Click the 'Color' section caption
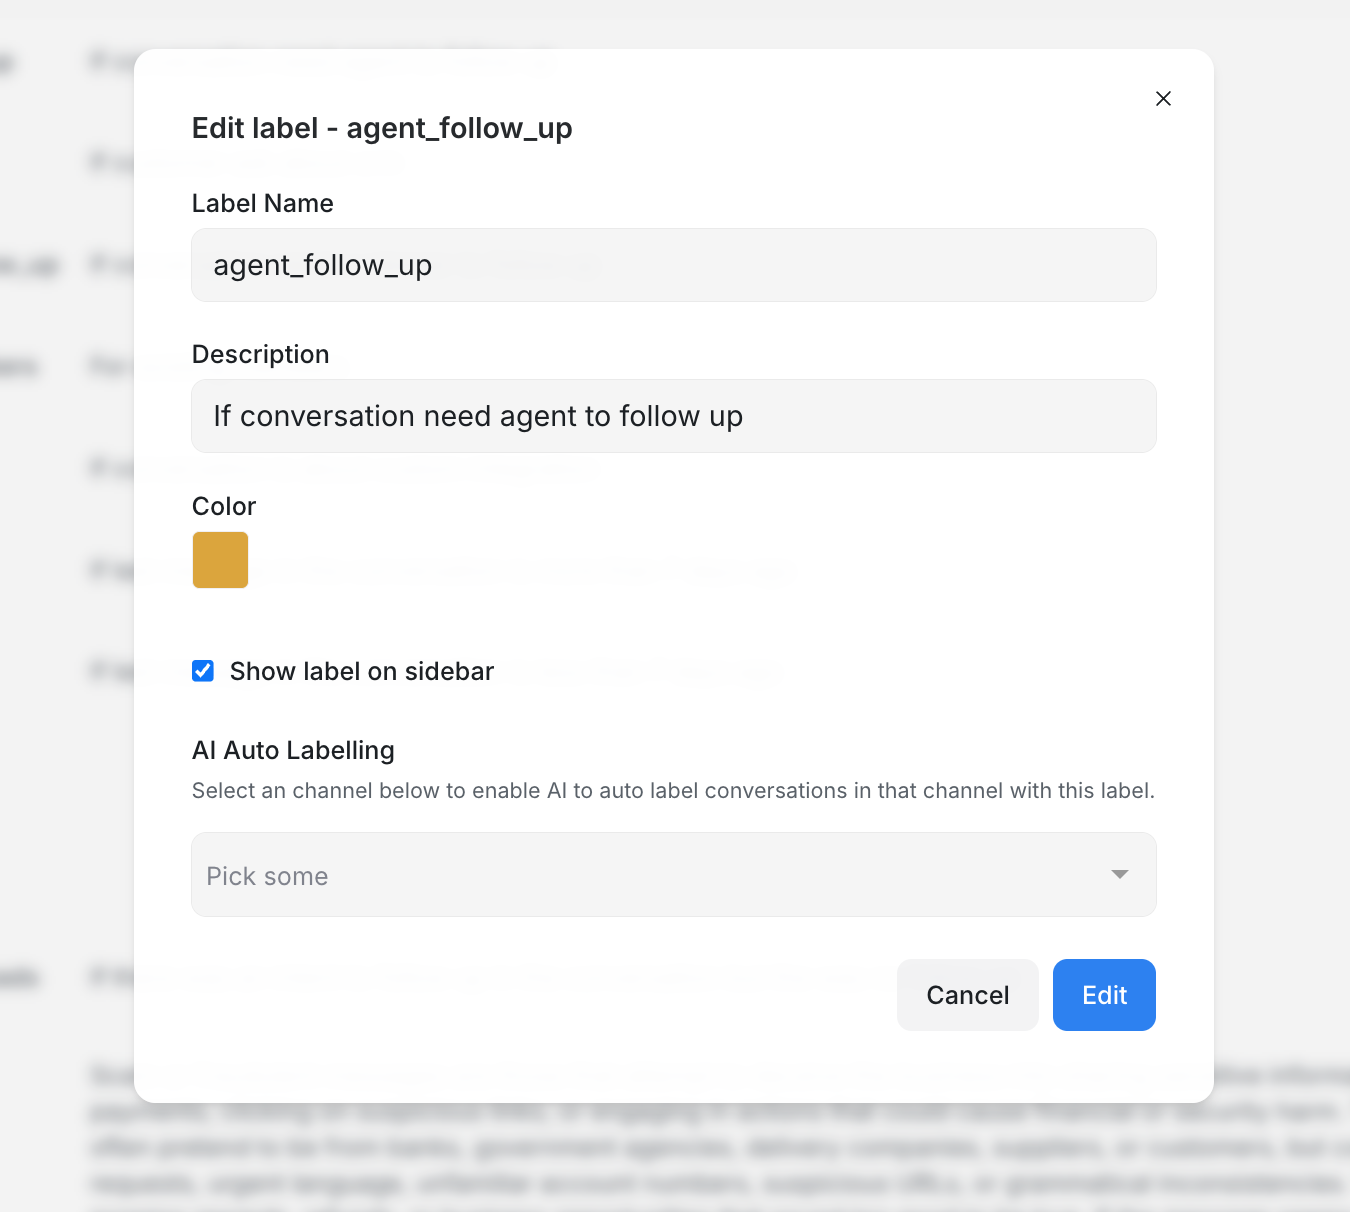Image resolution: width=1350 pixels, height=1212 pixels. pyautogui.click(x=224, y=506)
